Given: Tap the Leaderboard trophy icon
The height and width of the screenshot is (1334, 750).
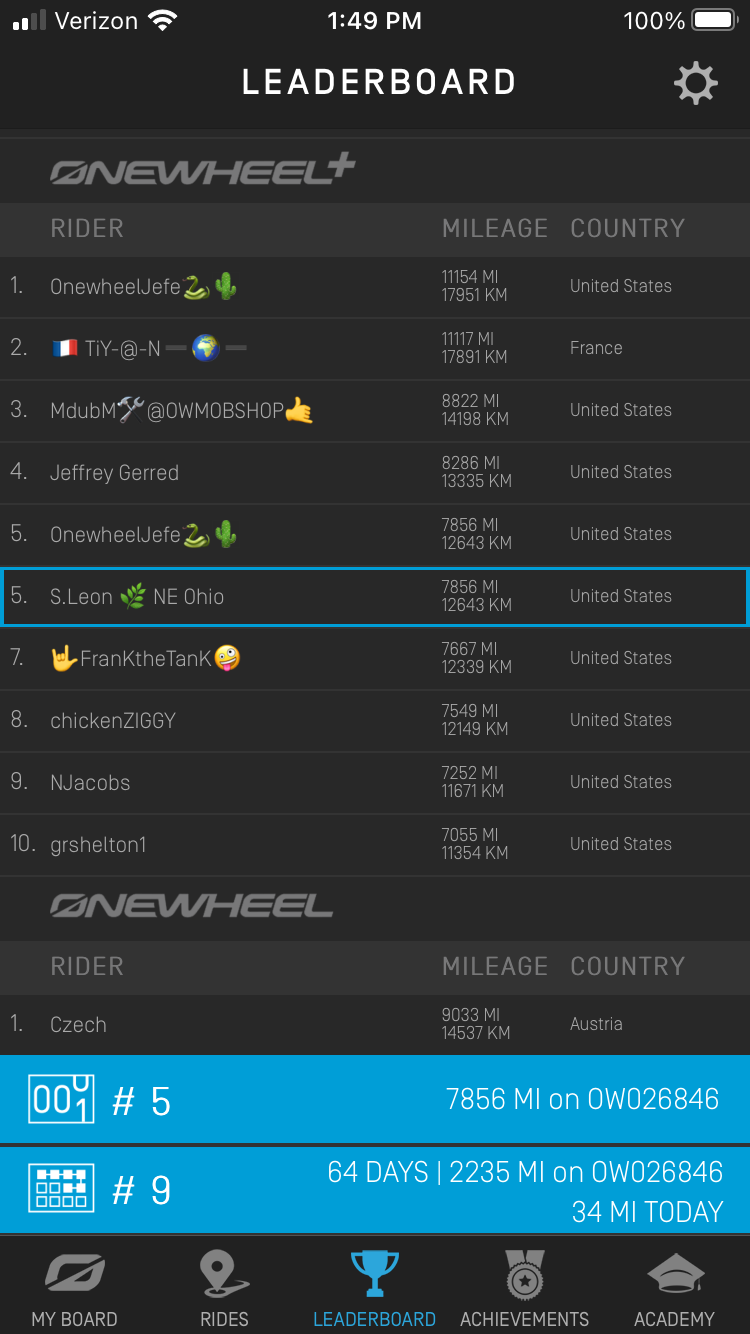Looking at the screenshot, I should click(374, 1275).
